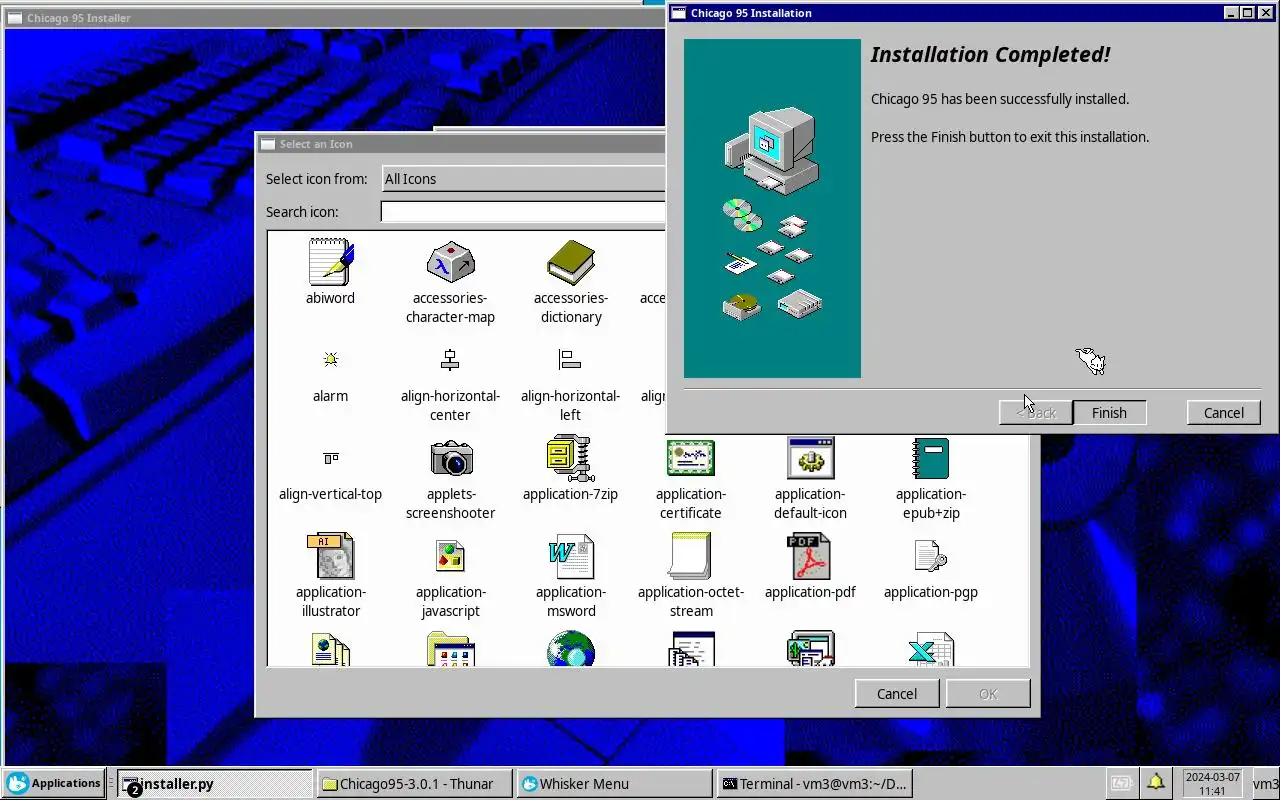The height and width of the screenshot is (800, 1280).
Task: Switch to Chicago95-3.0.1 Thunar taskbar window
Action: click(415, 784)
